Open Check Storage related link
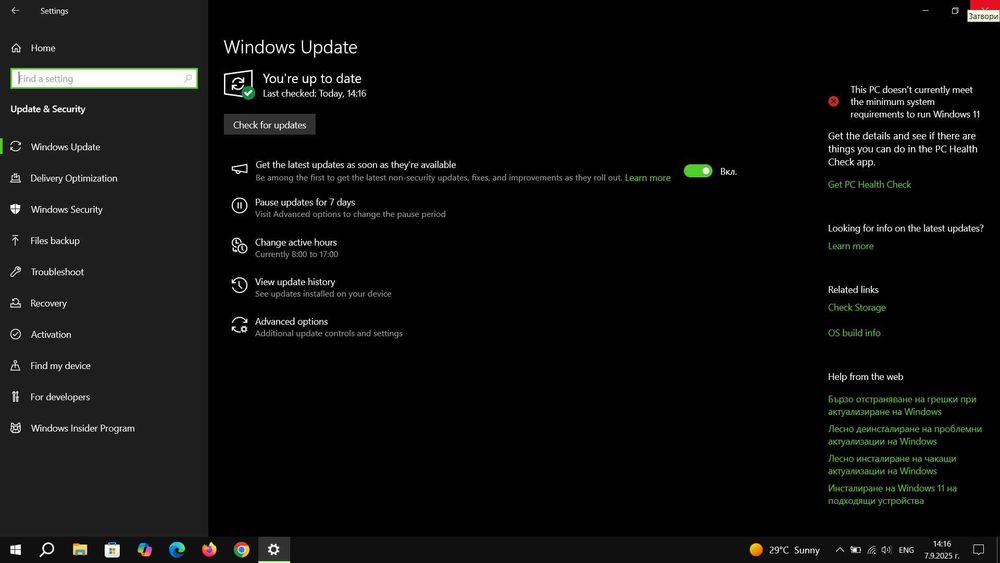 (x=857, y=307)
